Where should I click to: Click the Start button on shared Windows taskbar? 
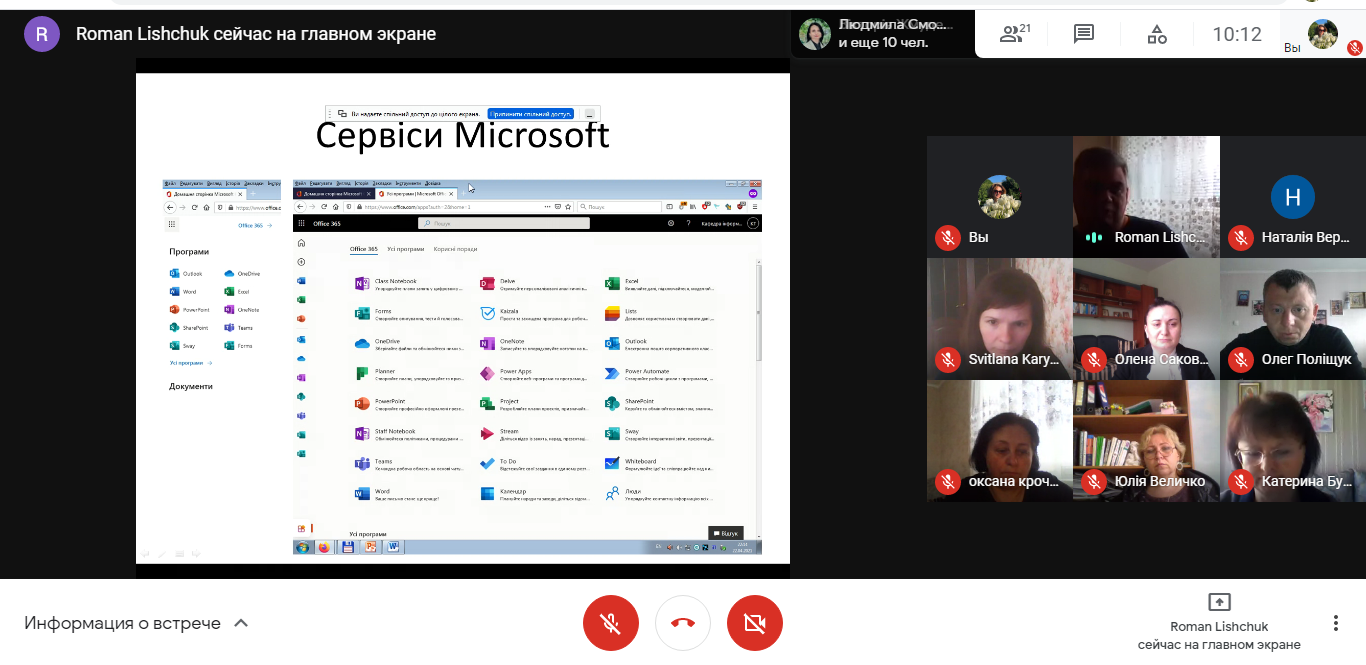tap(302, 547)
